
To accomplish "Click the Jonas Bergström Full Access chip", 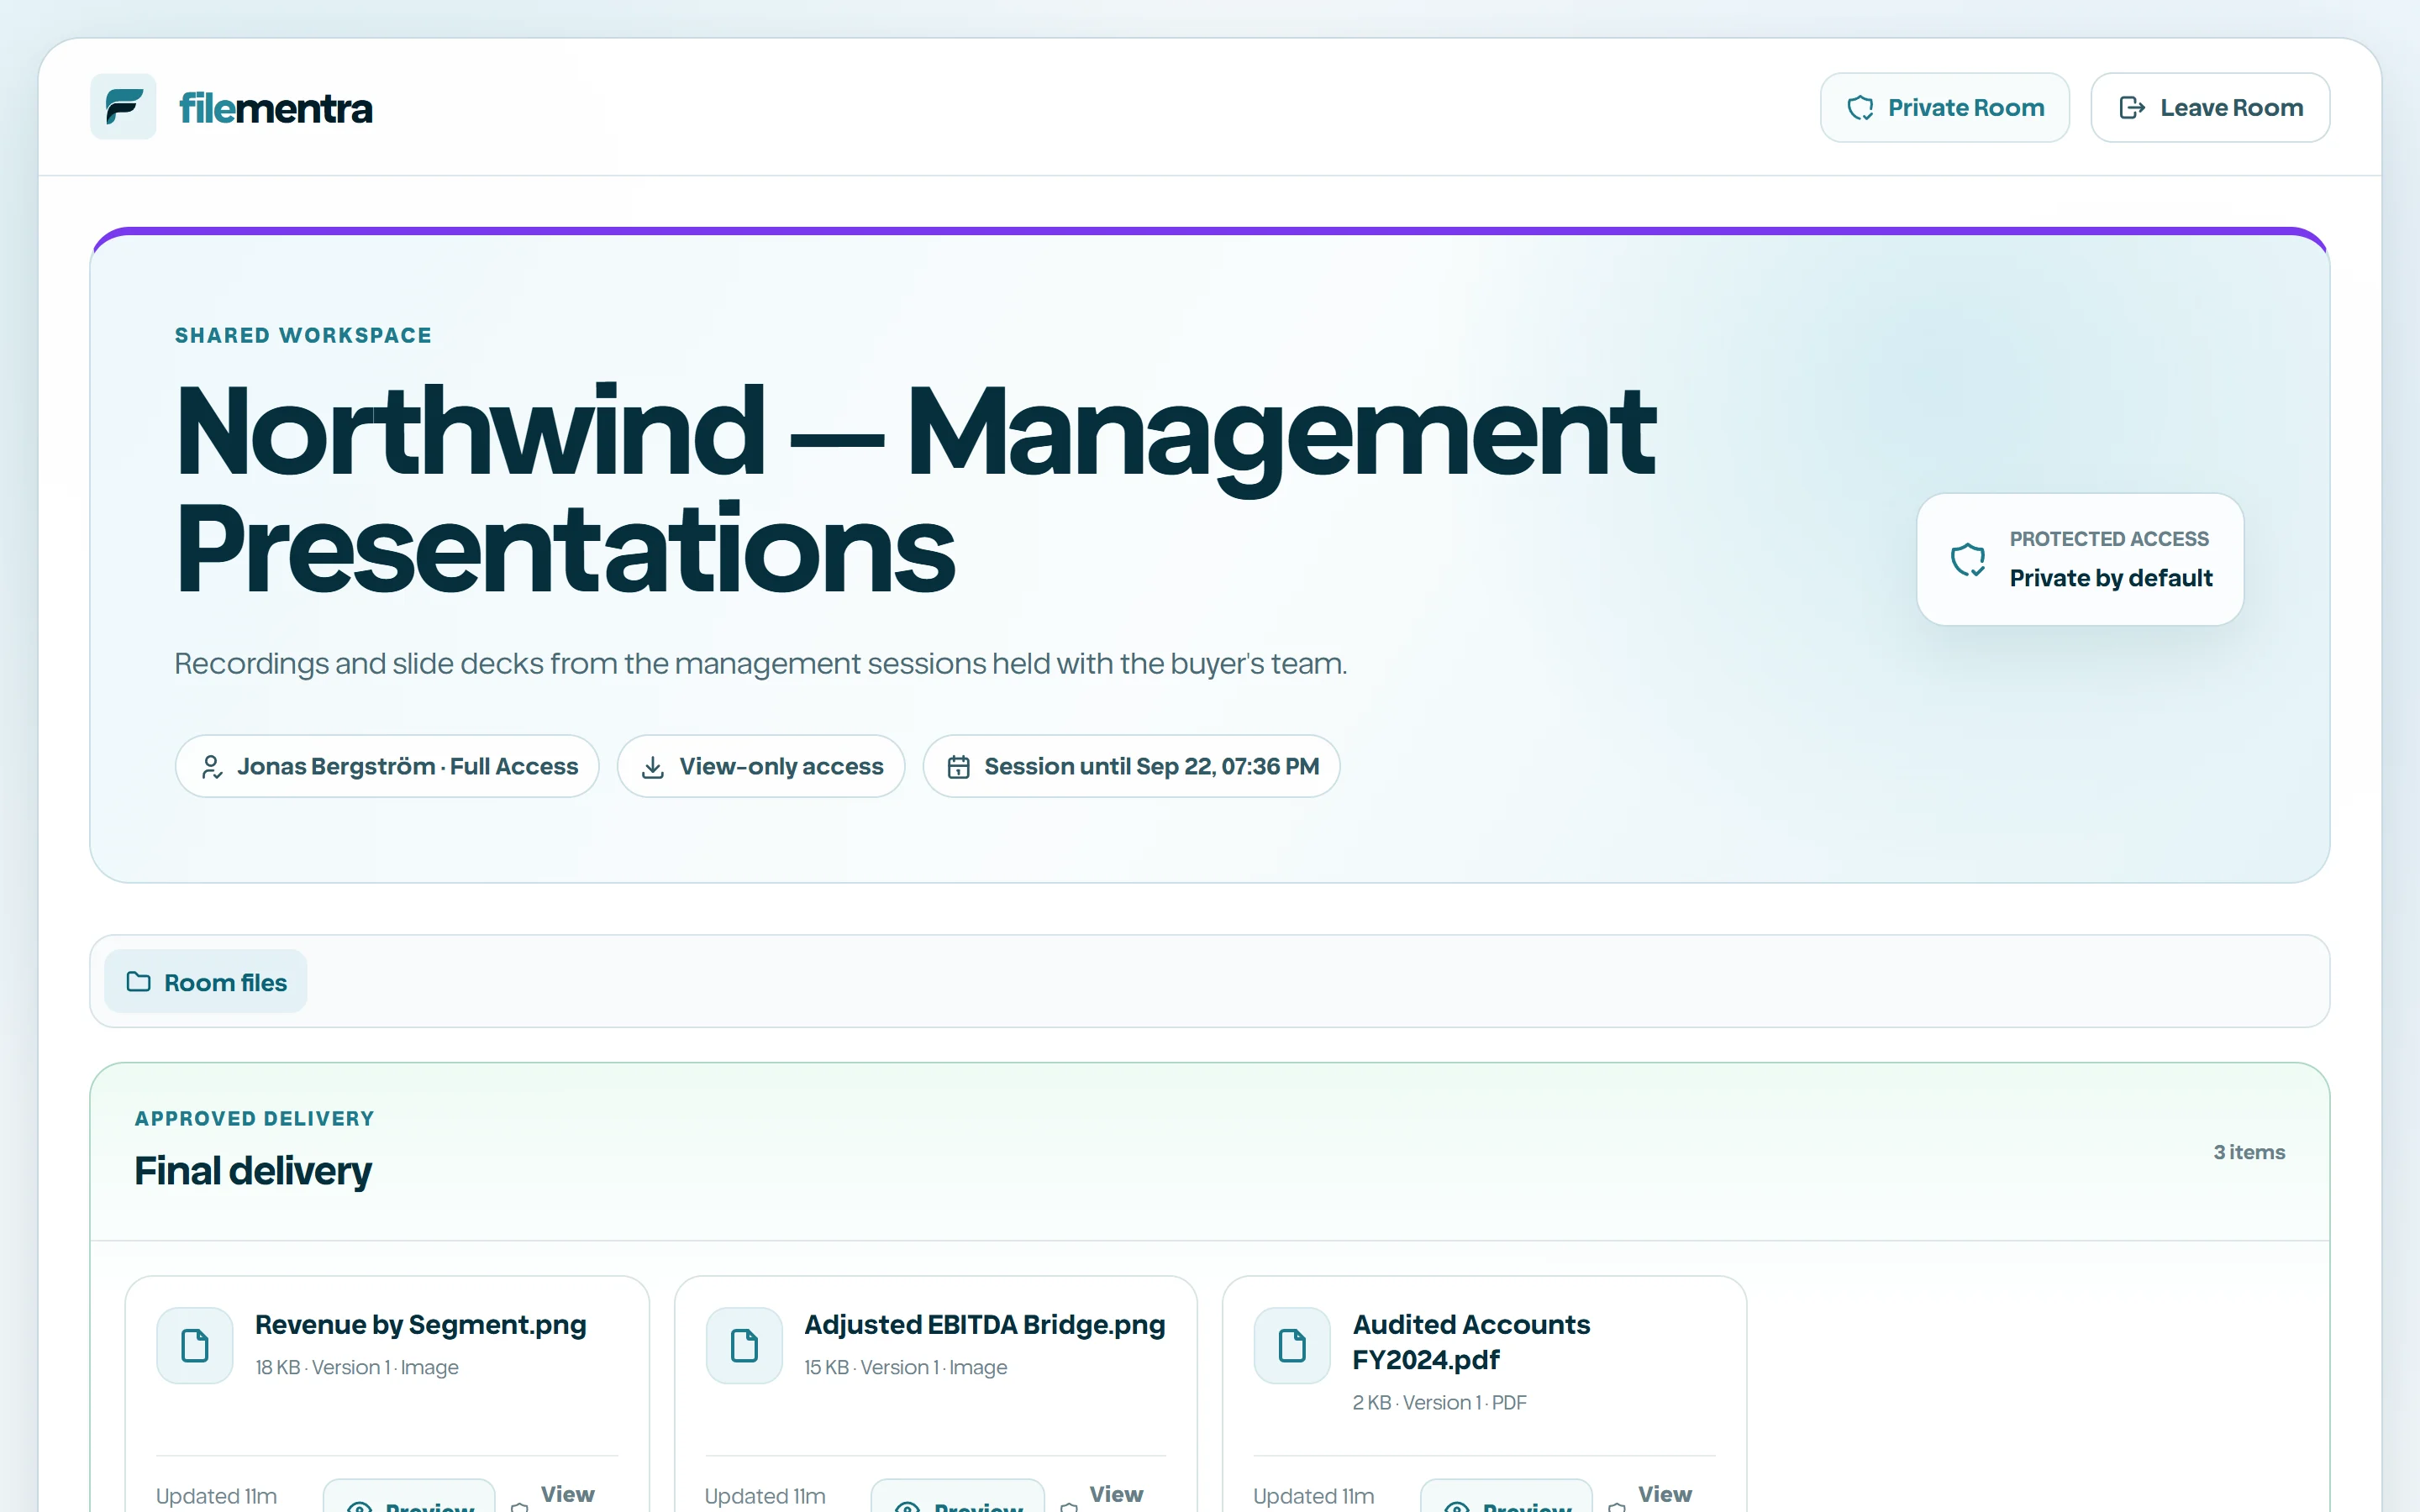I will pyautogui.click(x=387, y=766).
